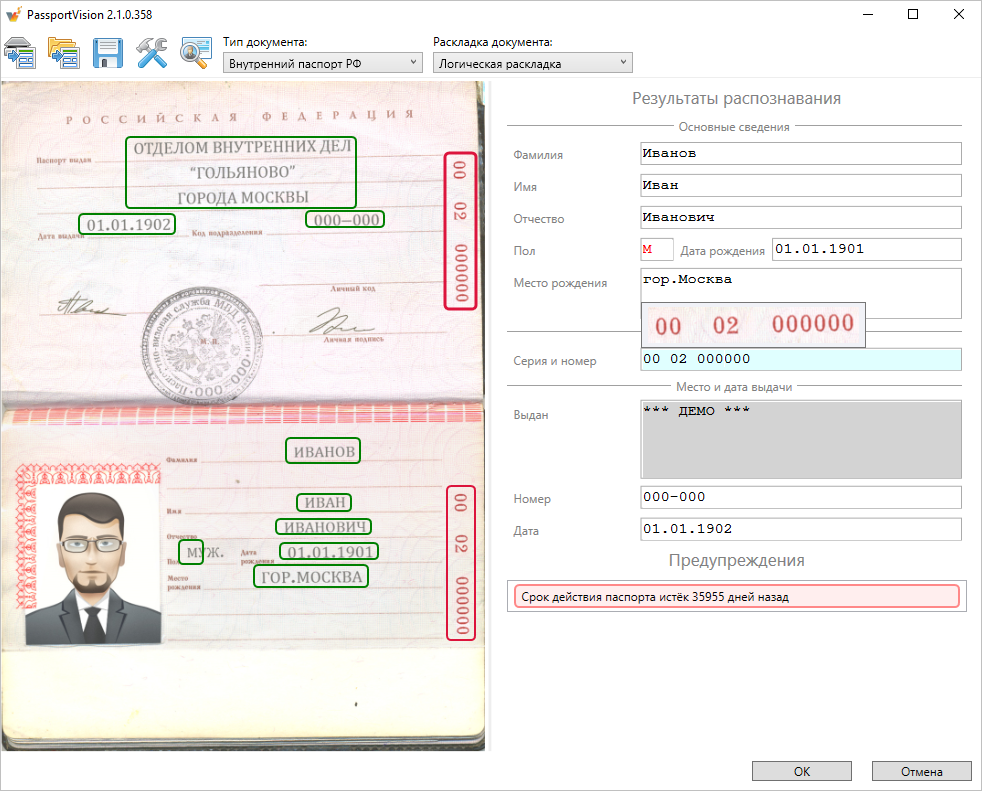The image size is (982, 791).
Task: Click the Фамилия field with Иванов
Action: 800,153
